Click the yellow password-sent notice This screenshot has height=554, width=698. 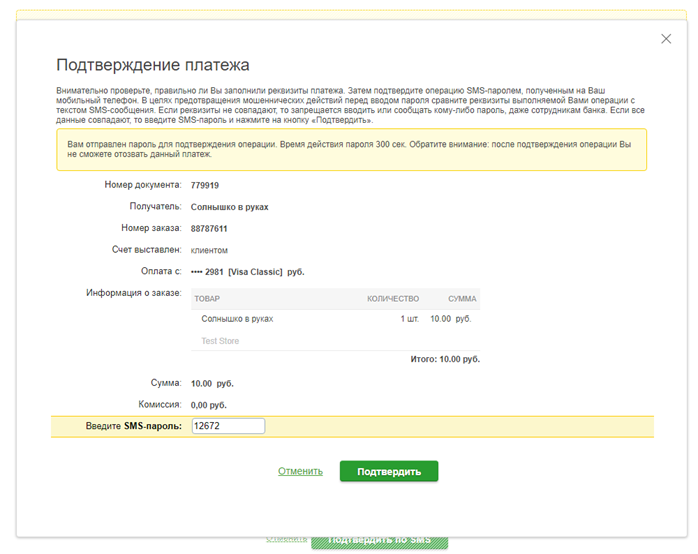(x=350, y=149)
